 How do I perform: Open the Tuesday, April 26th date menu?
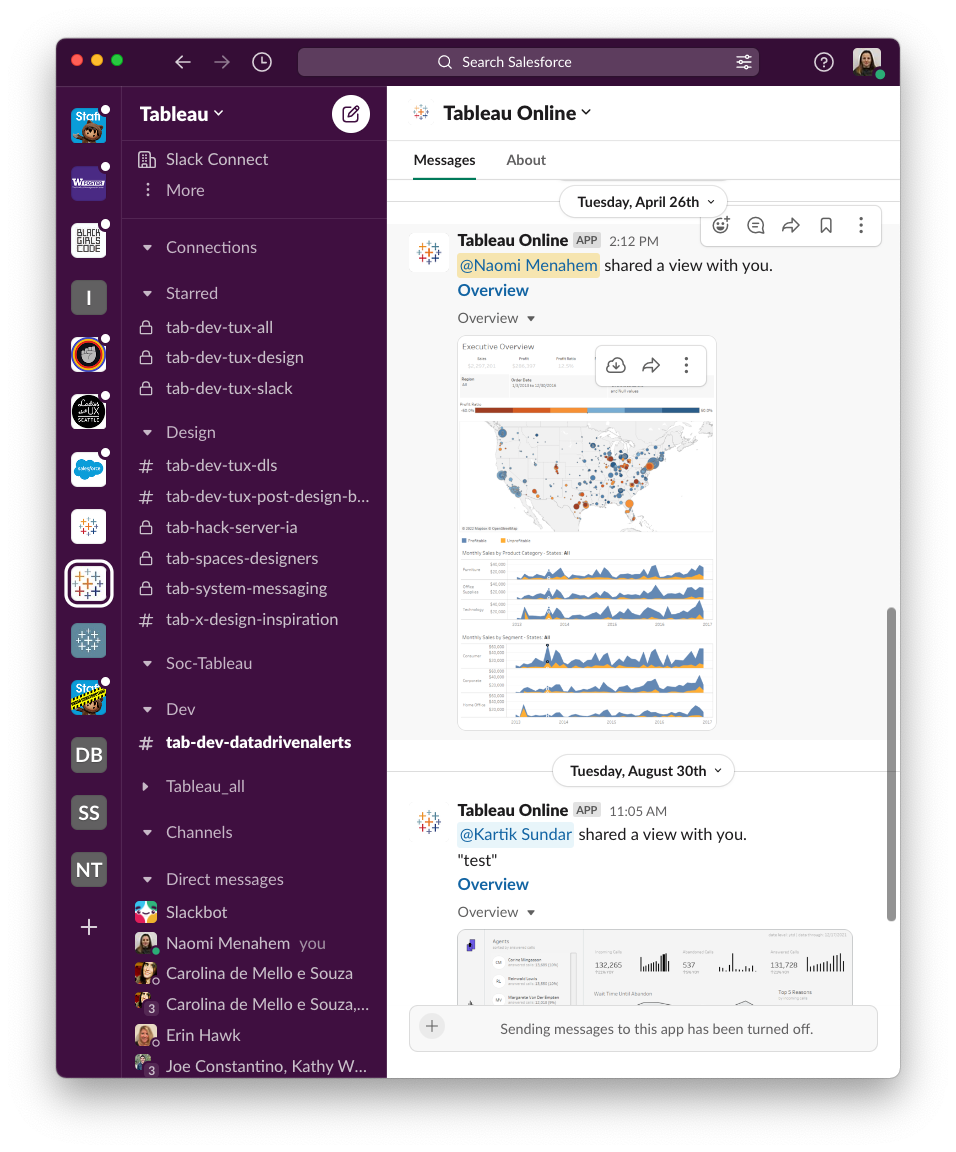pyautogui.click(x=644, y=202)
